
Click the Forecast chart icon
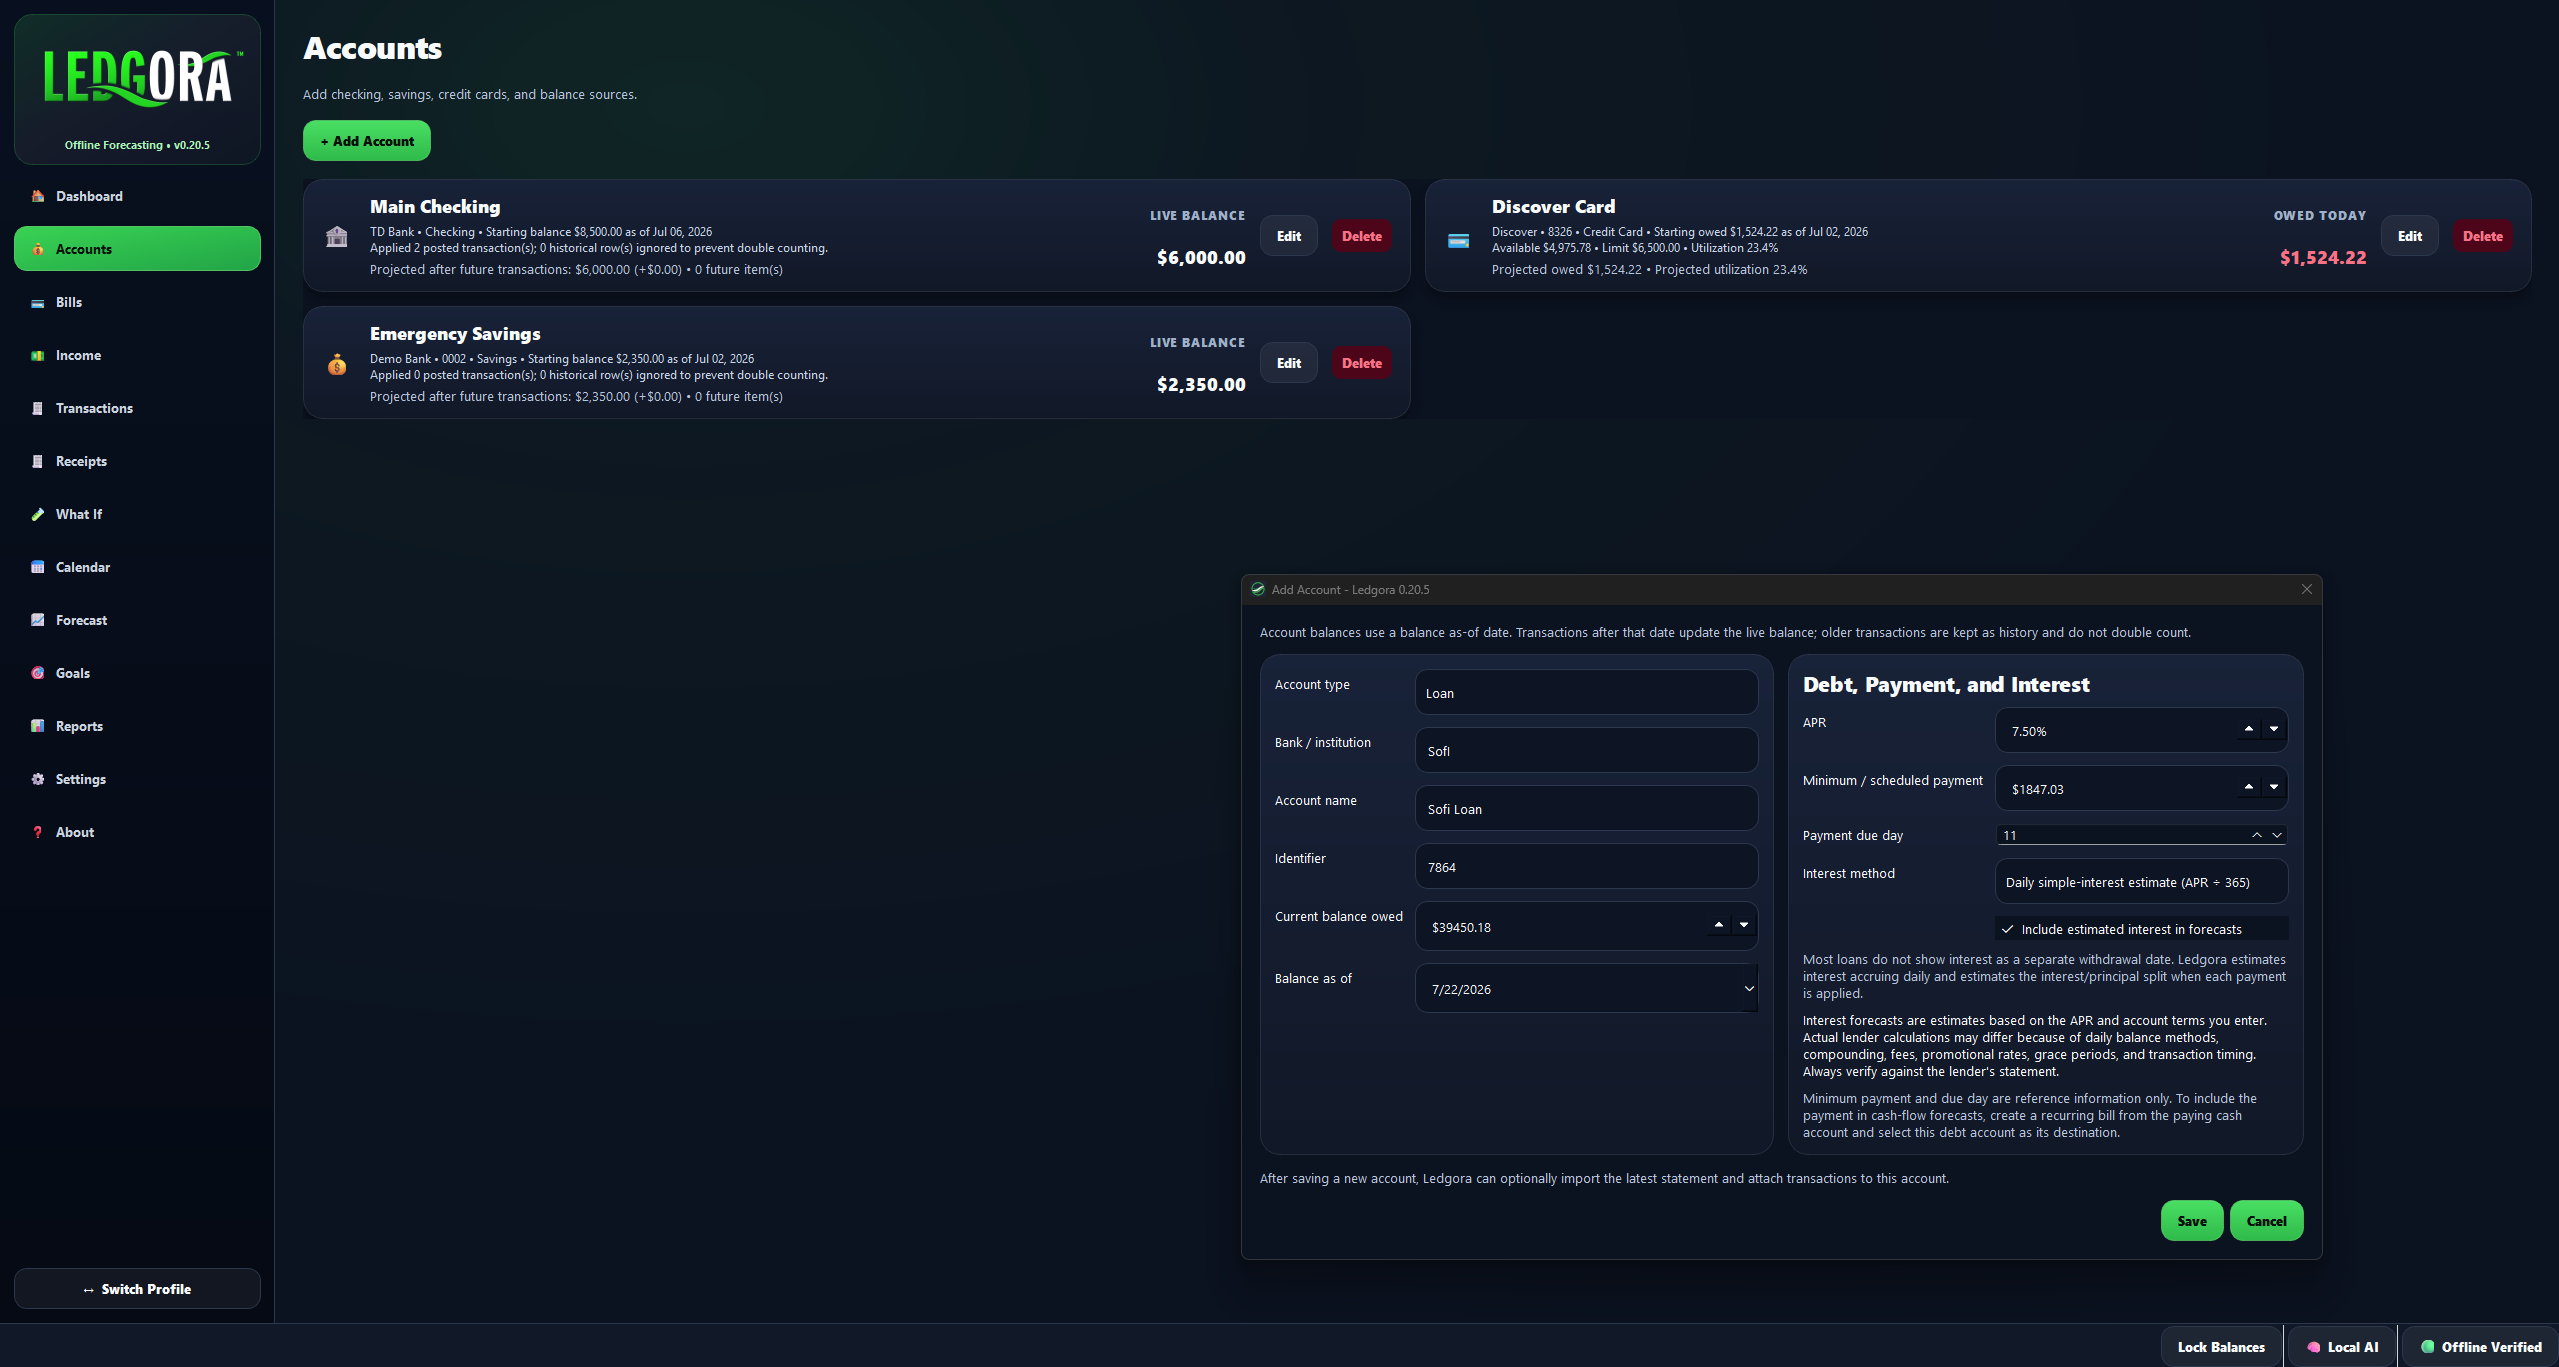[38, 620]
